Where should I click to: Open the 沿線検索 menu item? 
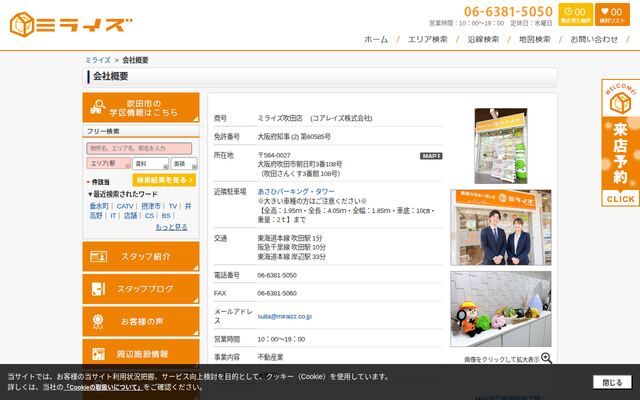click(x=483, y=39)
